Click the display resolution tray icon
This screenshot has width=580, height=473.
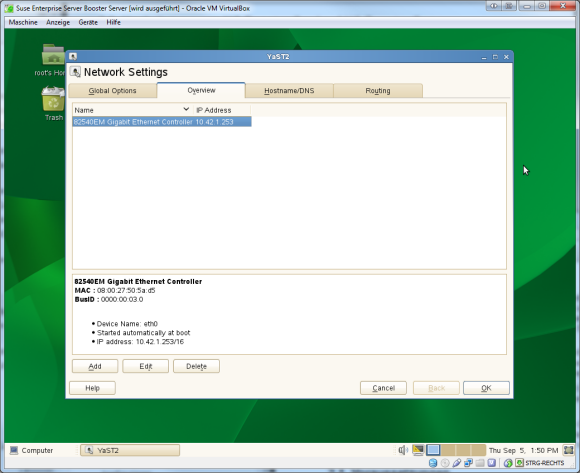point(418,450)
